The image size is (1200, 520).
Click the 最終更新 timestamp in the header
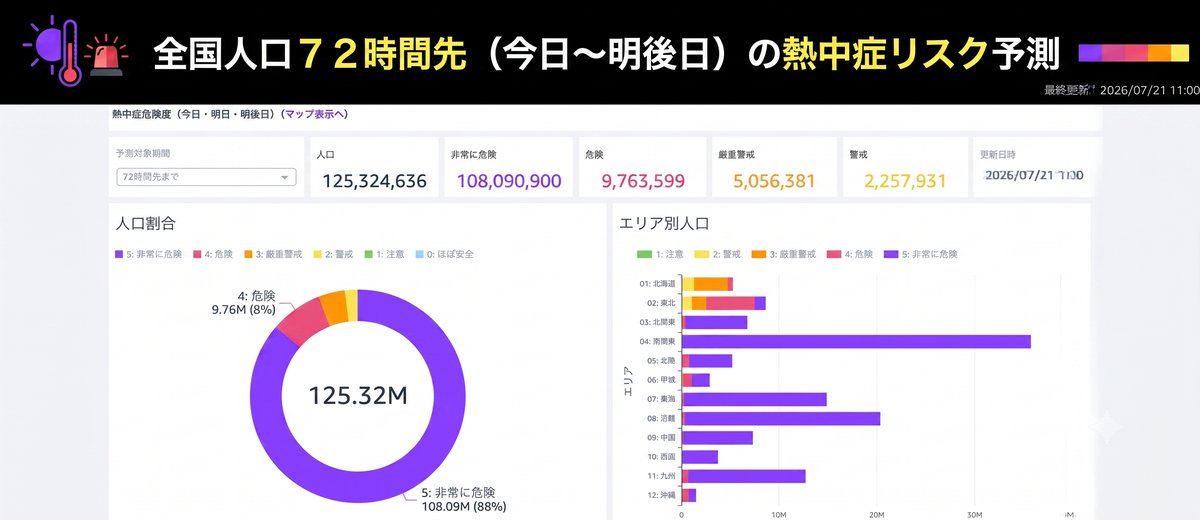tap(1121, 90)
